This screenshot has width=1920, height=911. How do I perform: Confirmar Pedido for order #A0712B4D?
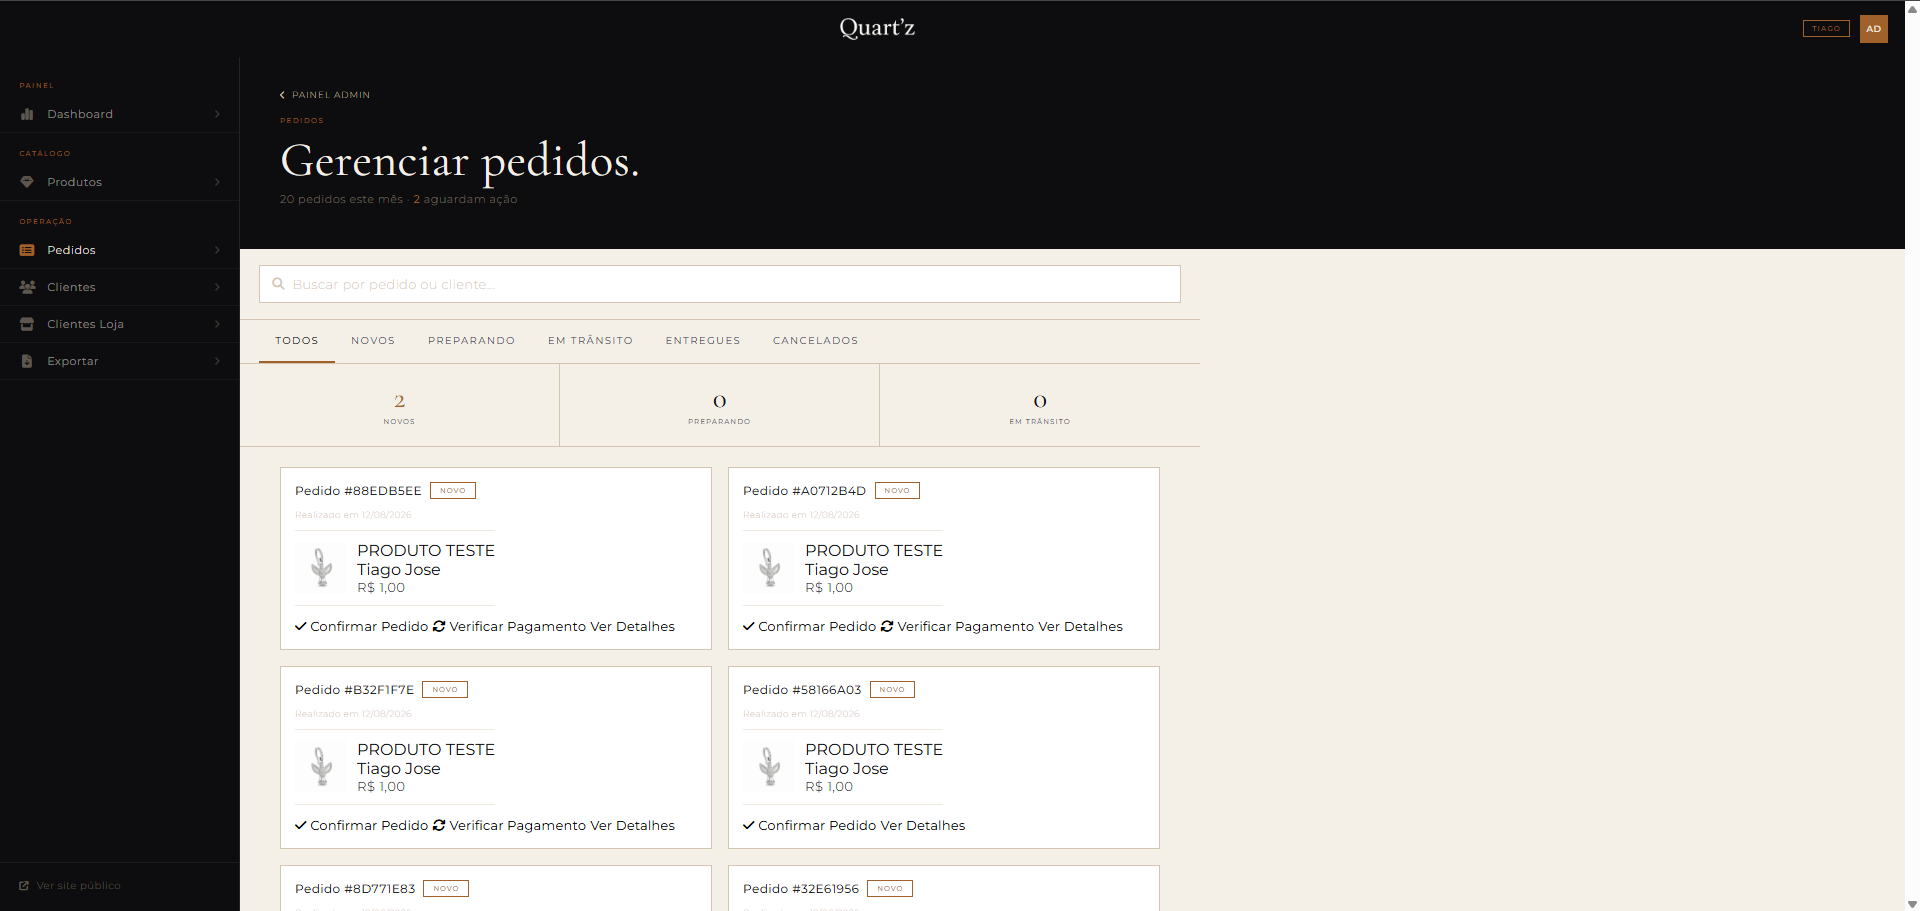809,626
